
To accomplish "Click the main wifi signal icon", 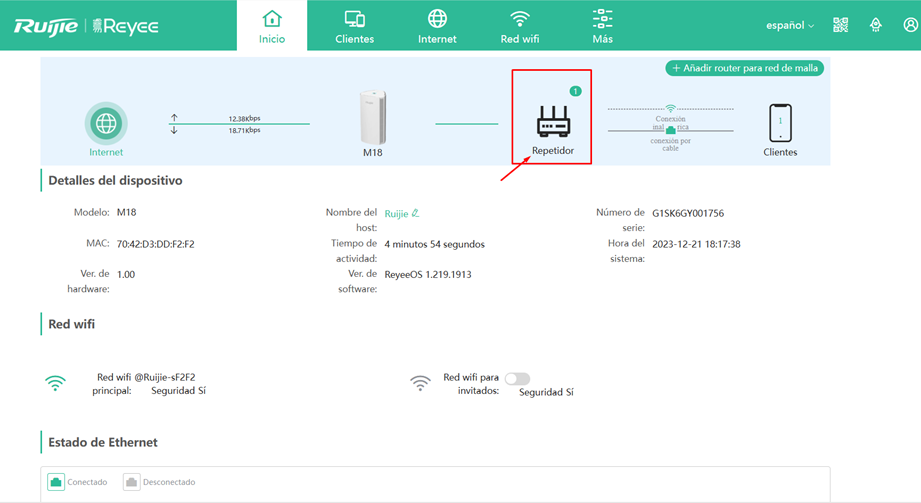I will click(x=55, y=383).
